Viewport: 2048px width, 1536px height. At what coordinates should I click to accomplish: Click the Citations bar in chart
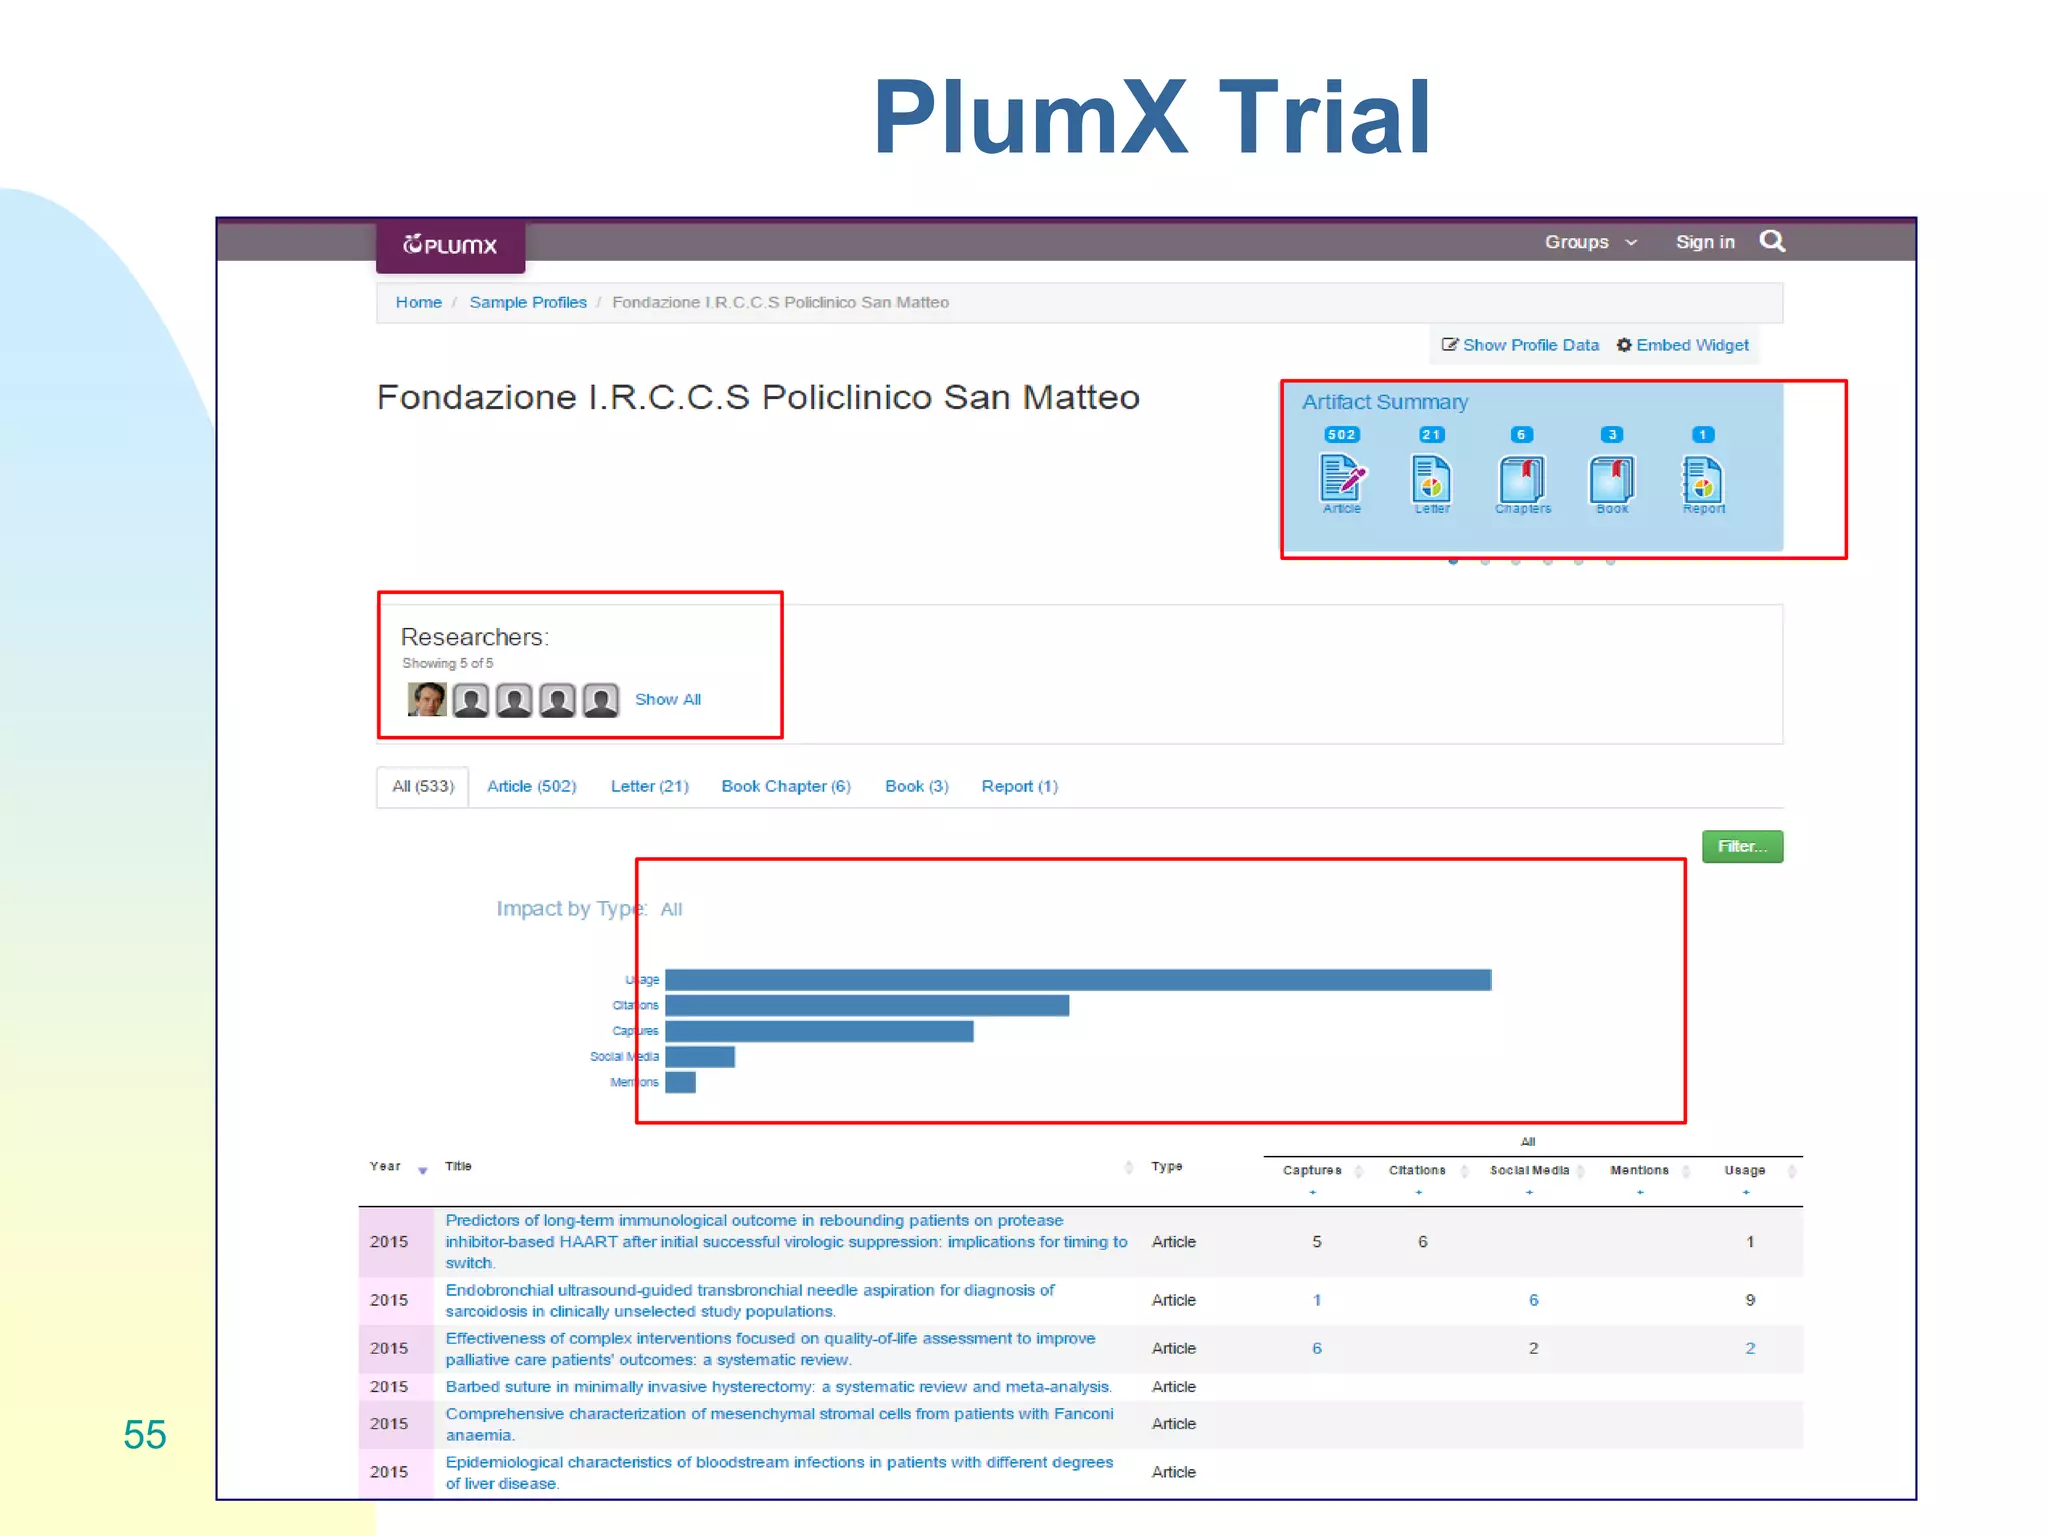tap(867, 1005)
